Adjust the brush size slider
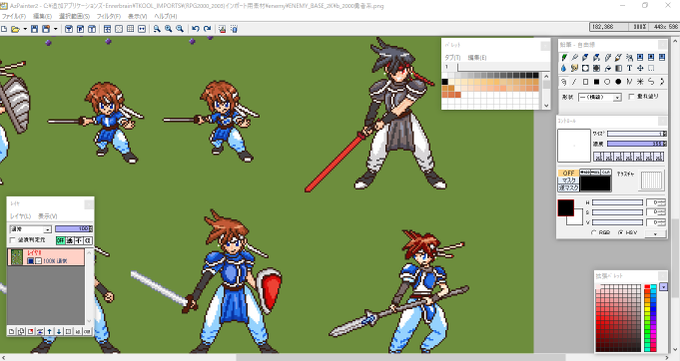 click(x=636, y=134)
